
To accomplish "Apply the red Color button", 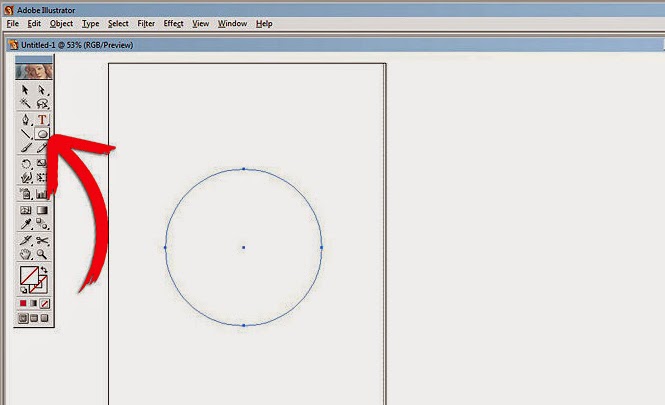I will click(23, 303).
